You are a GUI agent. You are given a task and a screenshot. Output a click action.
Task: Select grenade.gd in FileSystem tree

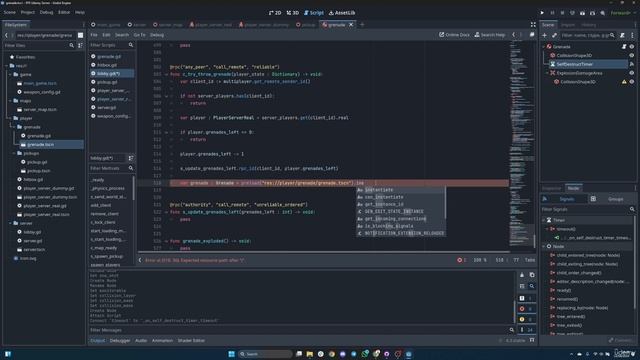(x=39, y=136)
